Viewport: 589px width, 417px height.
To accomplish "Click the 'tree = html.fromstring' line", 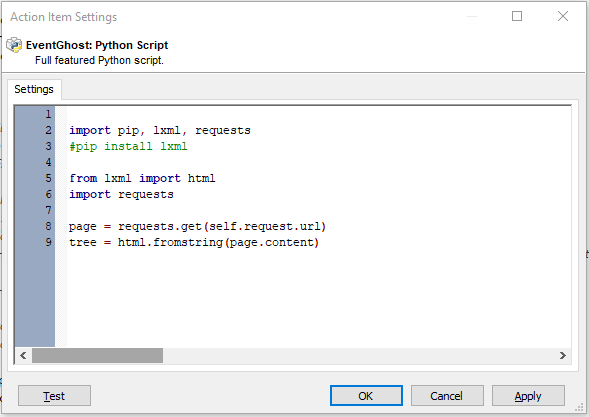I will click(x=194, y=242).
